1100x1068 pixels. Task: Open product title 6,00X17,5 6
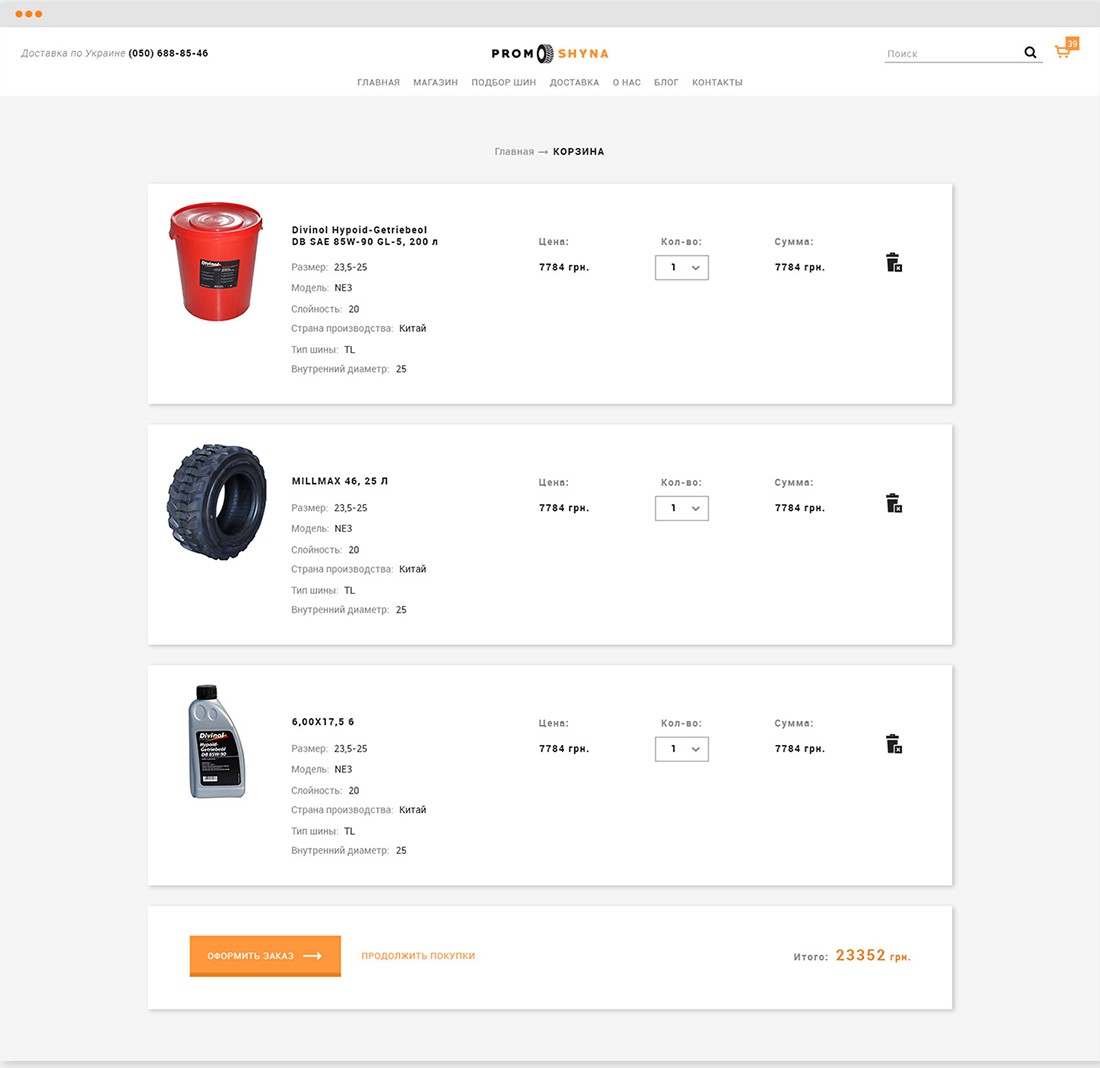pos(323,722)
